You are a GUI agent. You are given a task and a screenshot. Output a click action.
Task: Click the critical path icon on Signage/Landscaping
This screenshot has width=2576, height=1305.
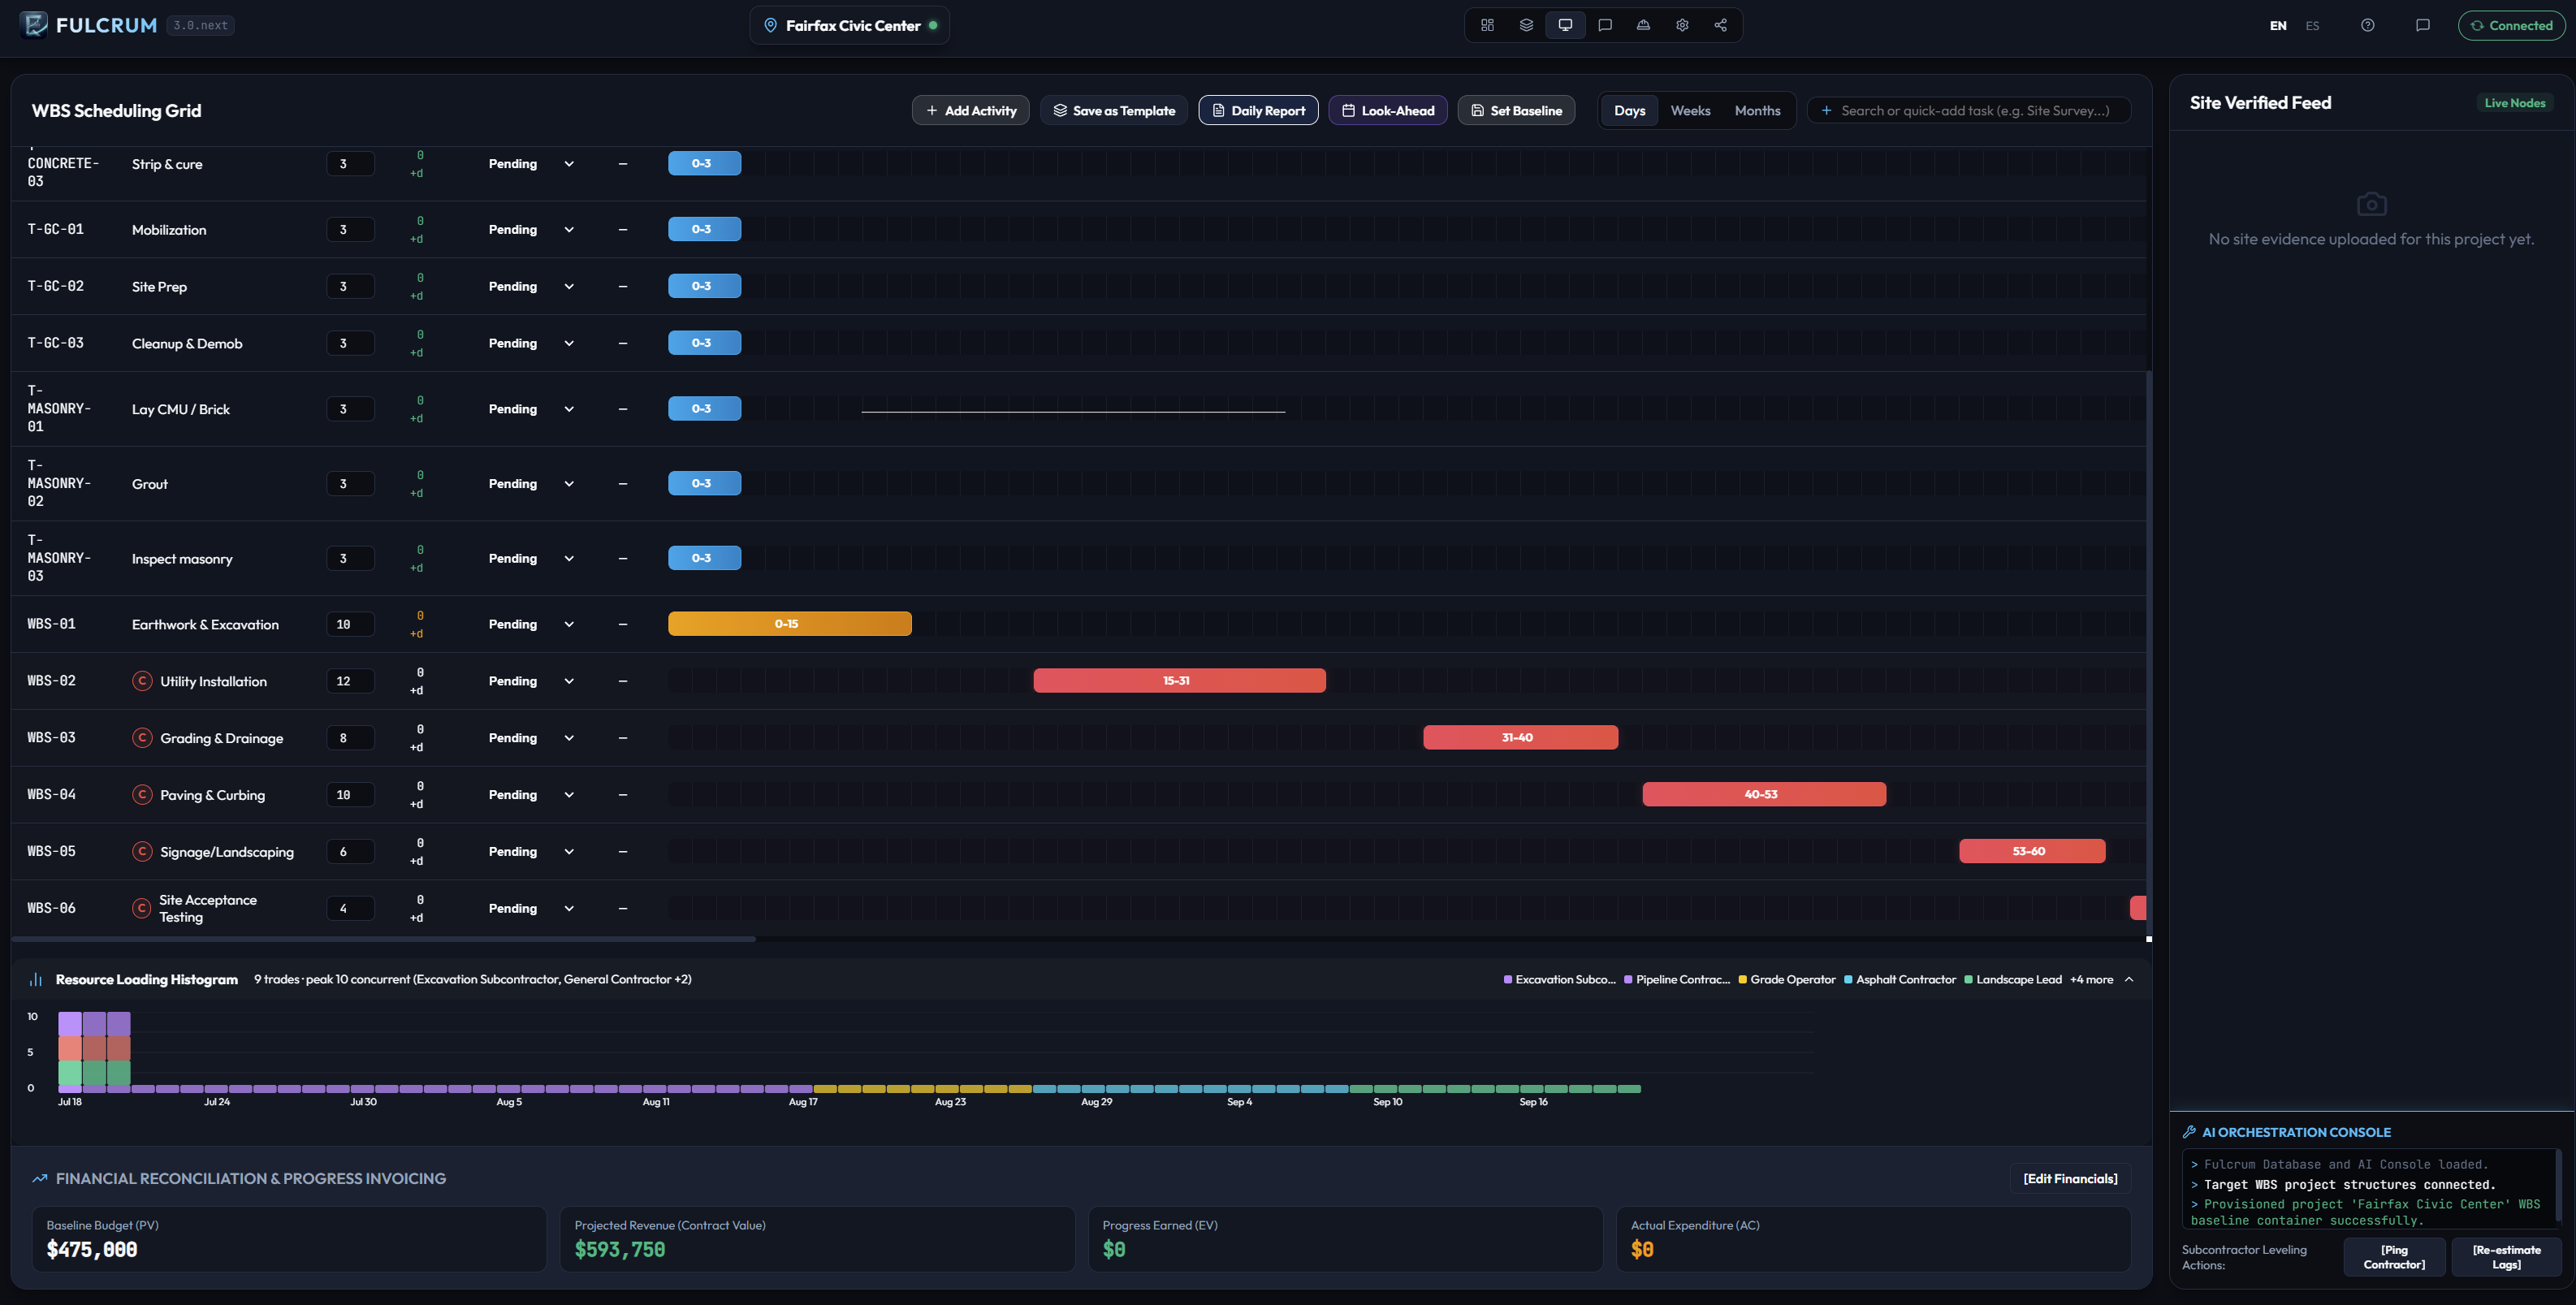[x=142, y=852]
